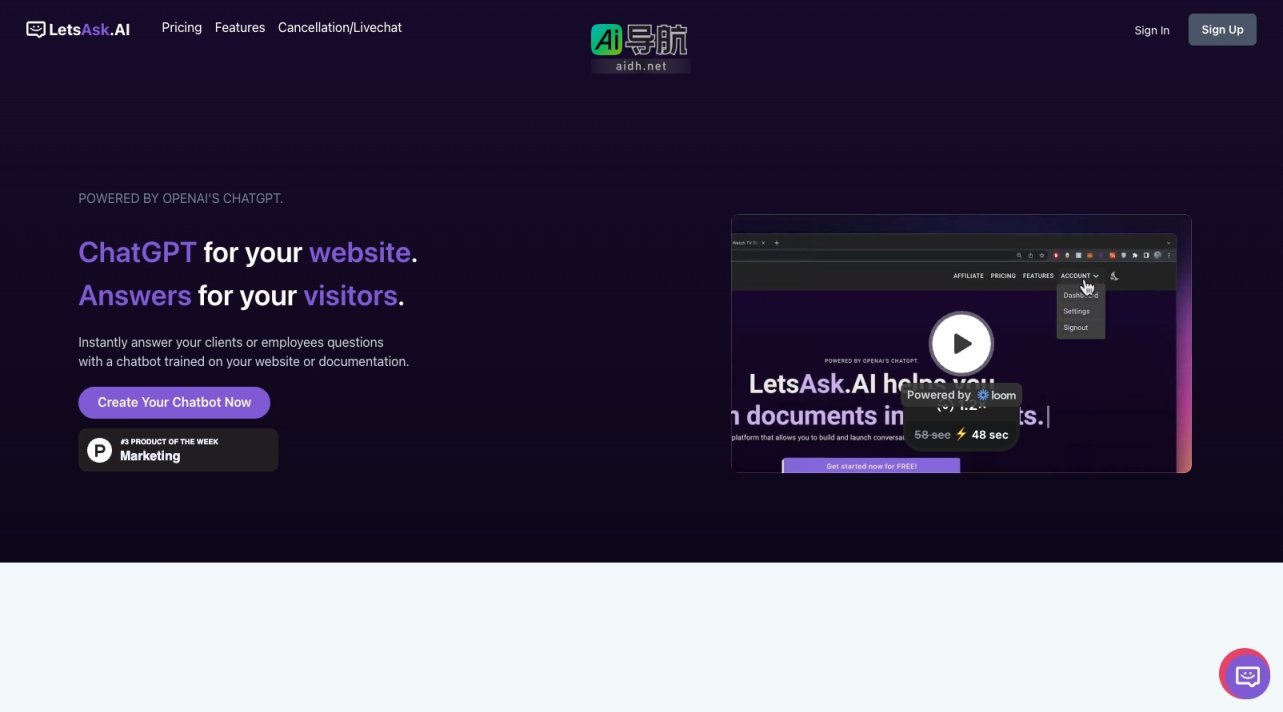This screenshot has height=712, width=1283.
Task: Select Signout from the Account menu in the video
Action: [1076, 327]
